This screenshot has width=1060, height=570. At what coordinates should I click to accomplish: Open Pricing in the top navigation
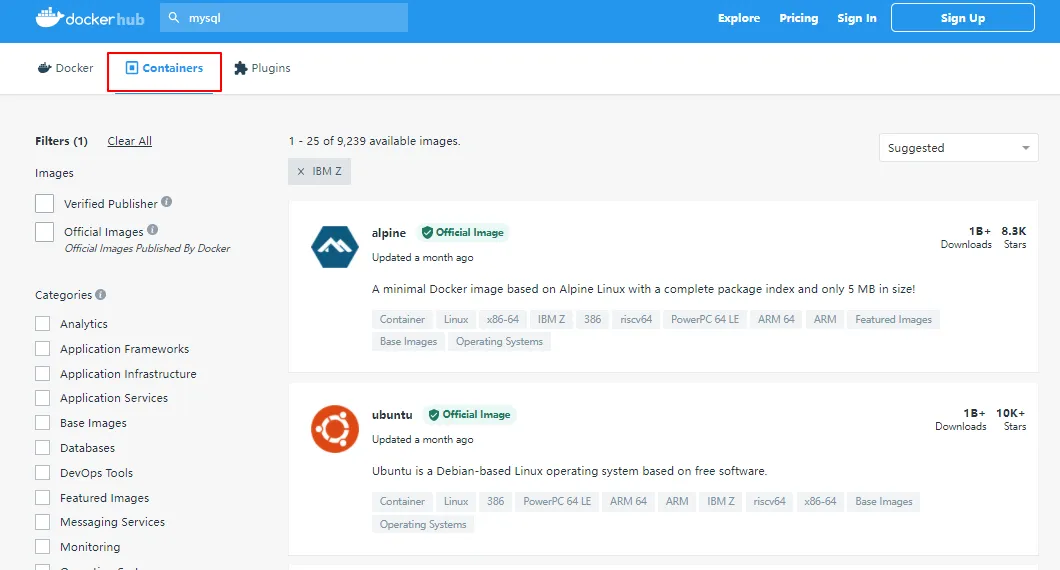[x=798, y=18]
